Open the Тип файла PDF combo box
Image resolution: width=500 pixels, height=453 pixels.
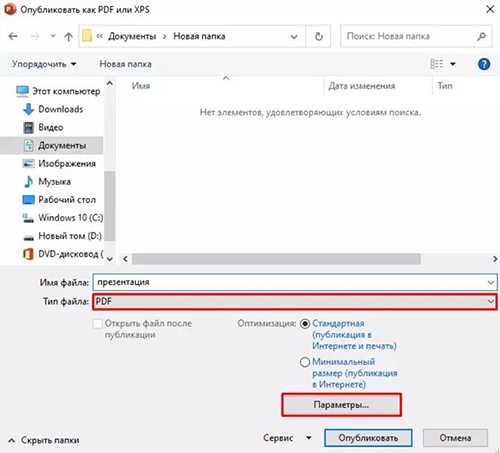(295, 302)
